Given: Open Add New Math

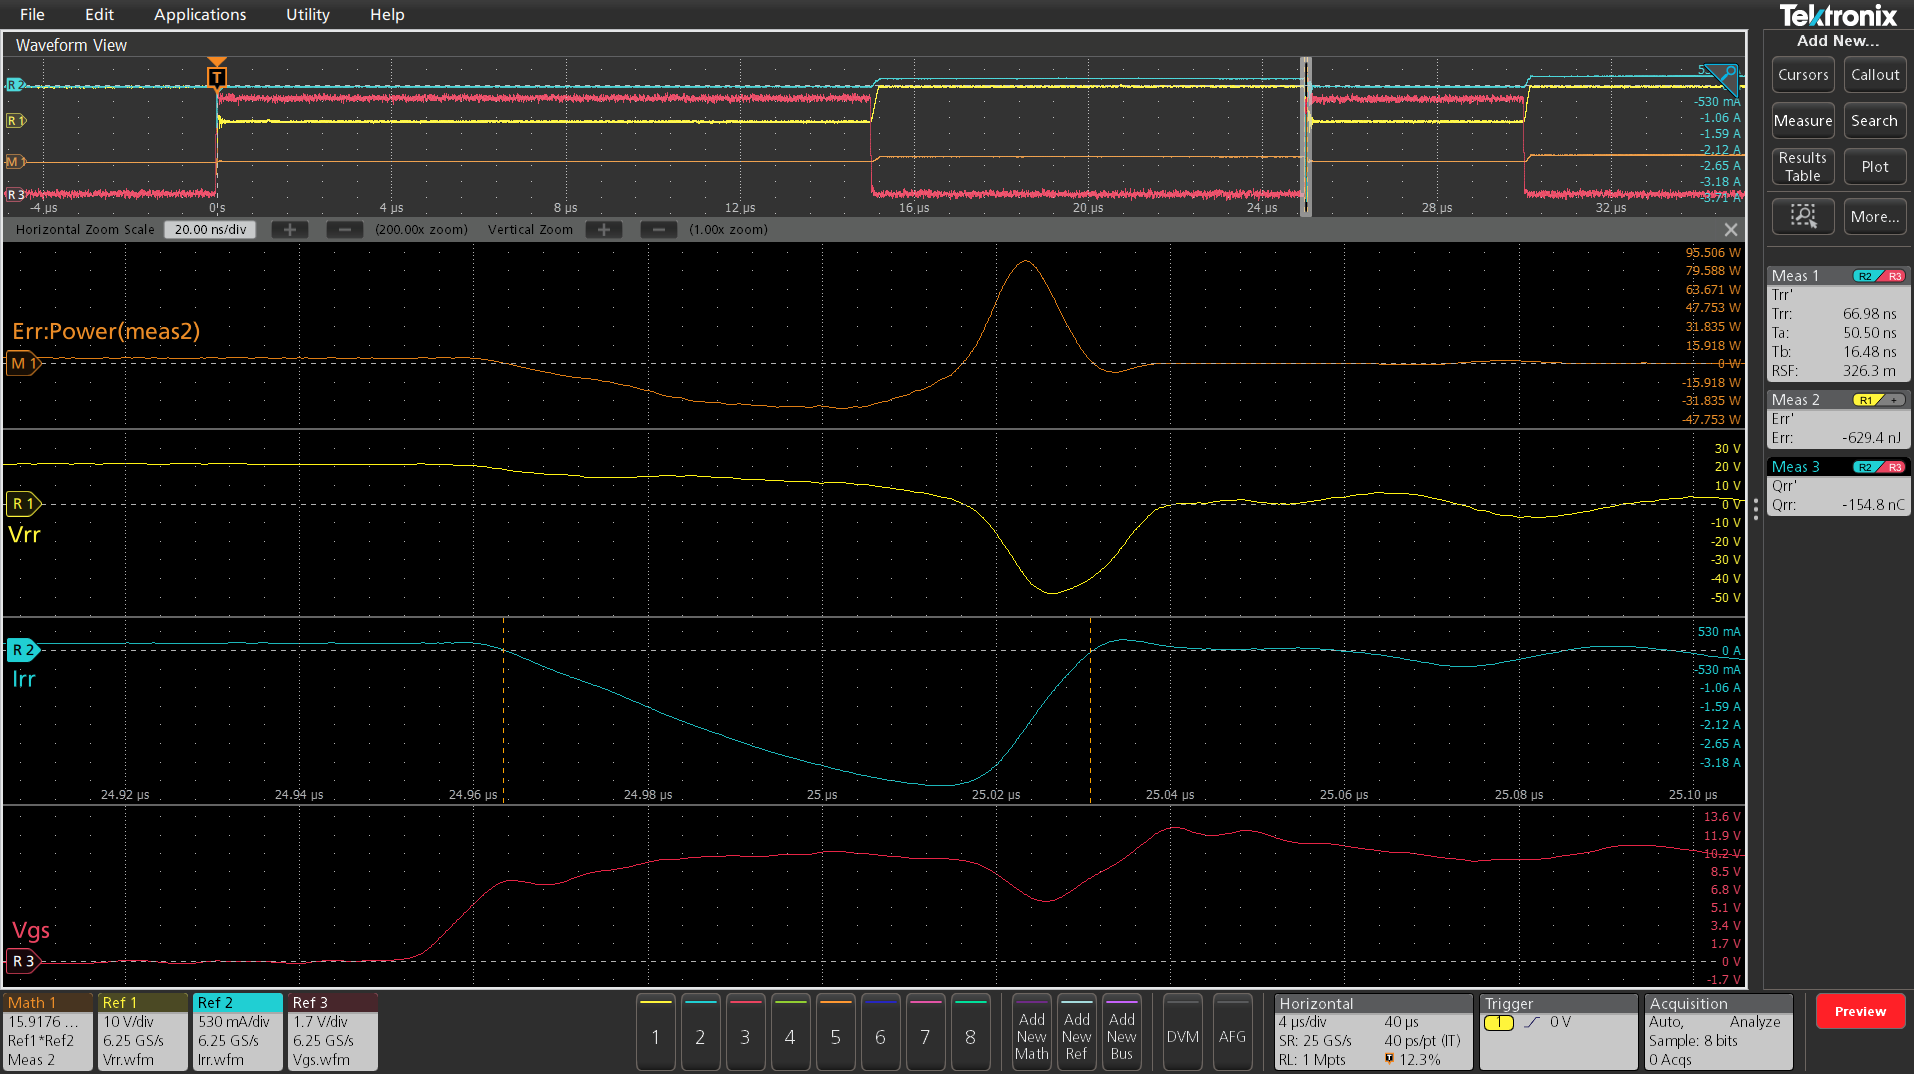Looking at the screenshot, I should (x=1031, y=1032).
